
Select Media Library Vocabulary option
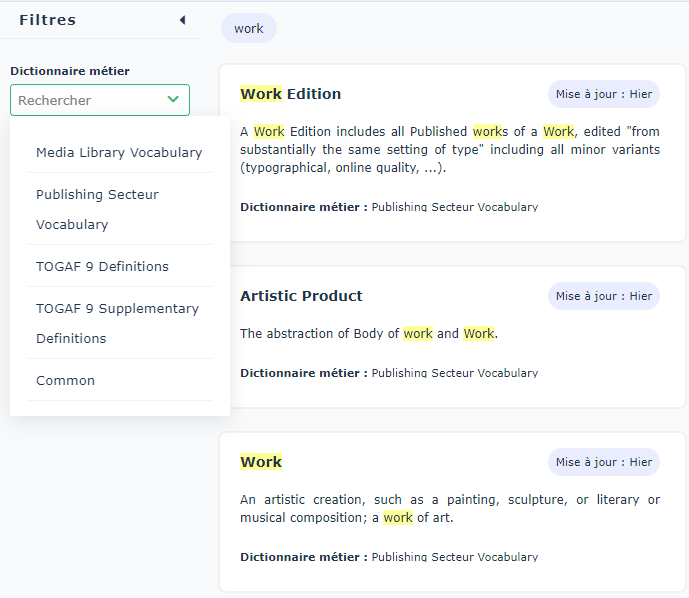[119, 152]
